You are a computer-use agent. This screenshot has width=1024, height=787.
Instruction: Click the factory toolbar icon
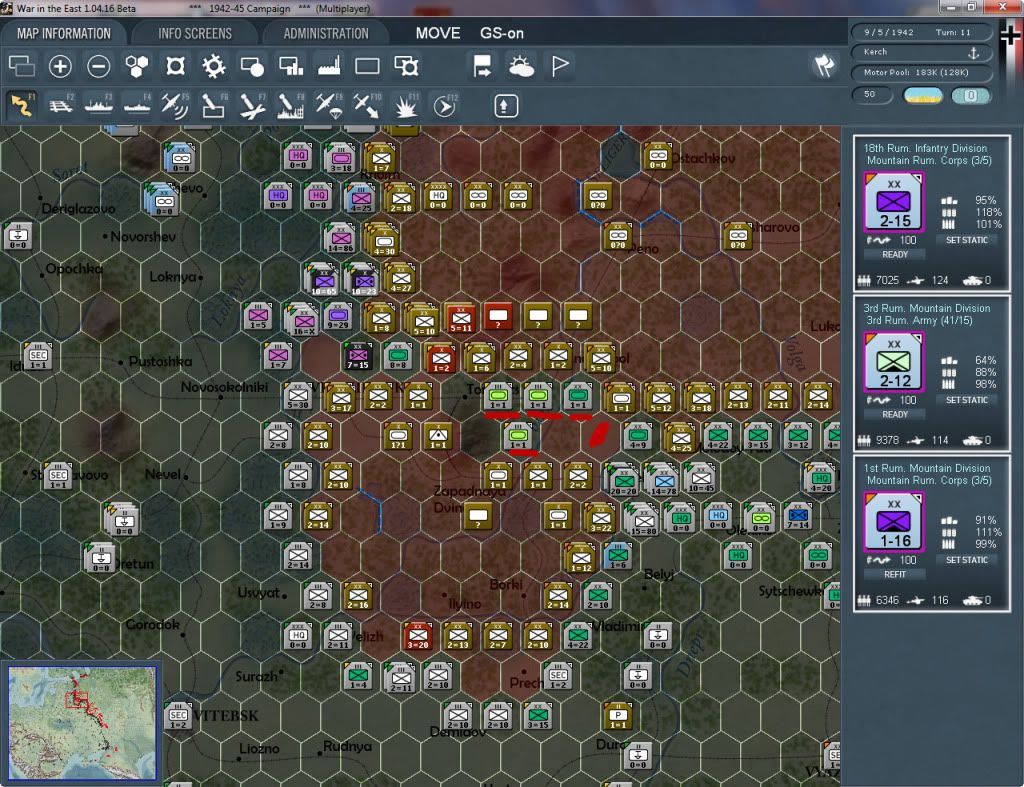point(328,66)
